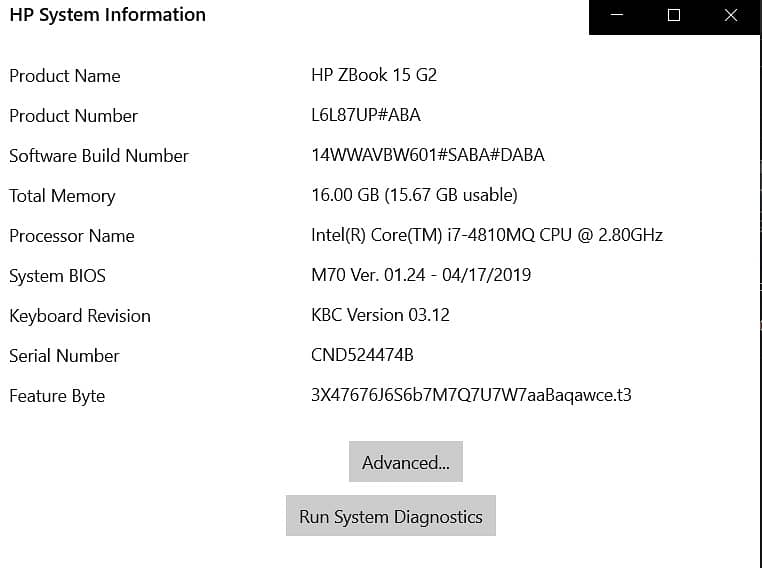Click the Feature Byte label

57,396
